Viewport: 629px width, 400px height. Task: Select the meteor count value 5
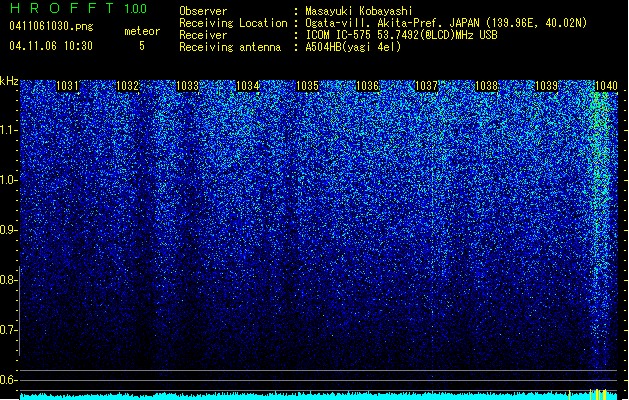coord(142,46)
